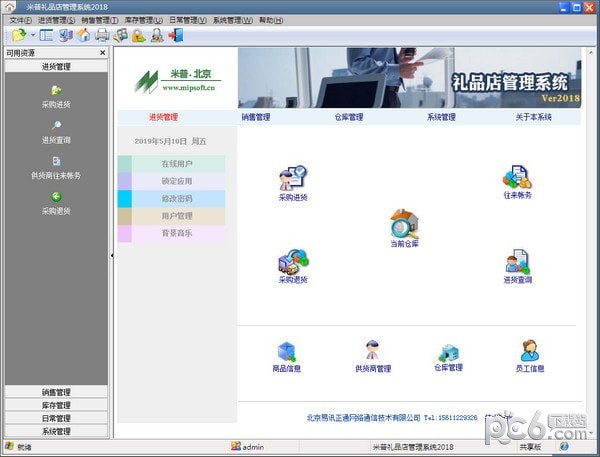Click the 礼品店管理系统 banner image
This screenshot has width=600, height=457.
point(409,78)
